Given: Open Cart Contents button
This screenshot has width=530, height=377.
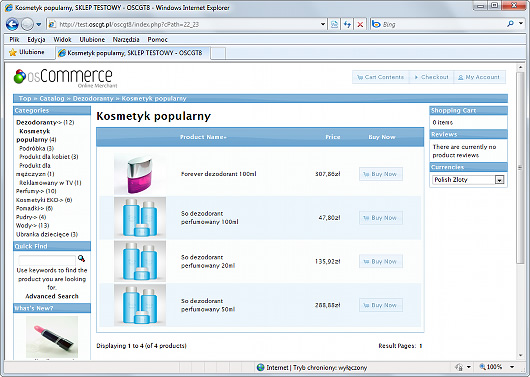Looking at the screenshot, I should [x=381, y=77].
